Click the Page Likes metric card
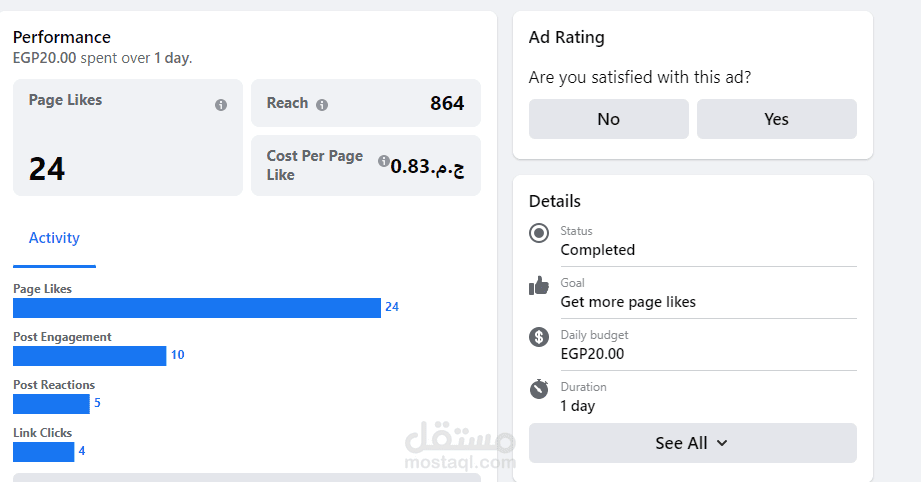 127,138
